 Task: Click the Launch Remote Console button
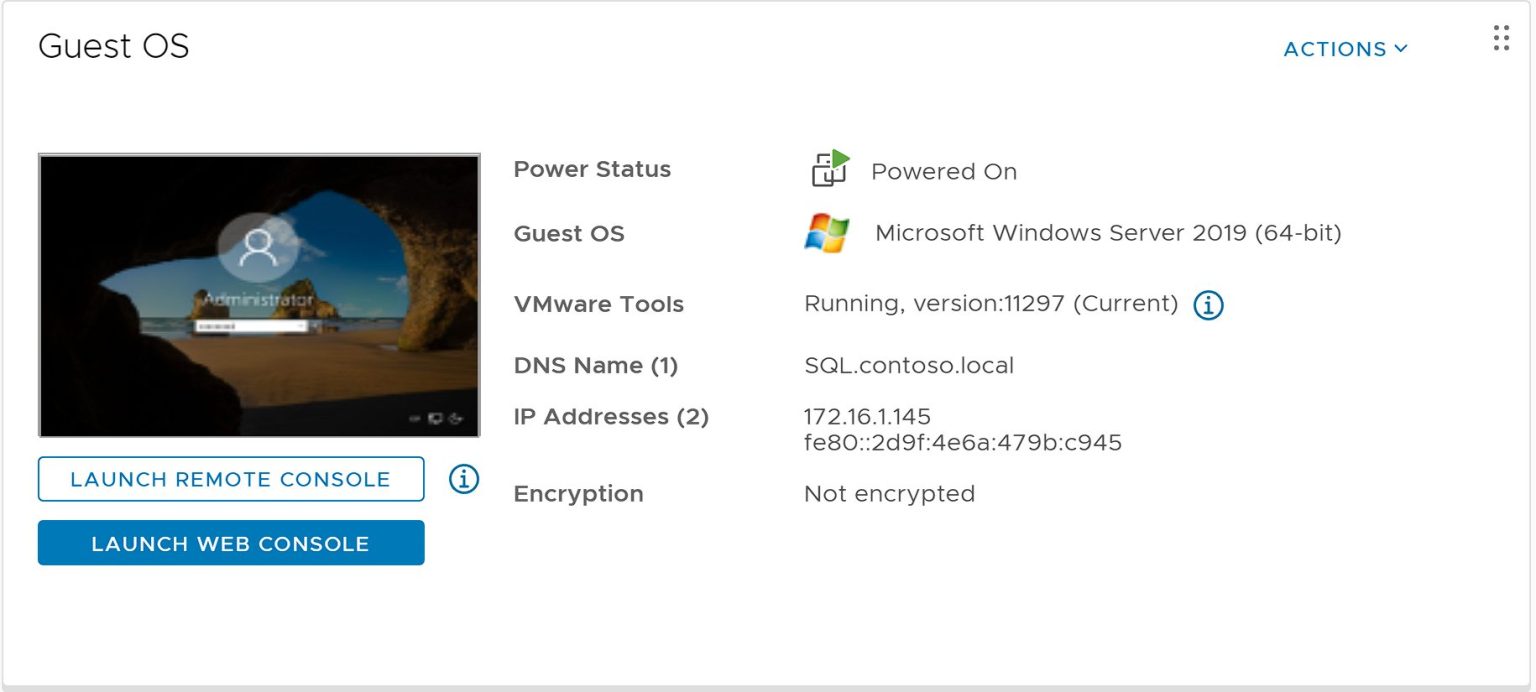coord(230,479)
